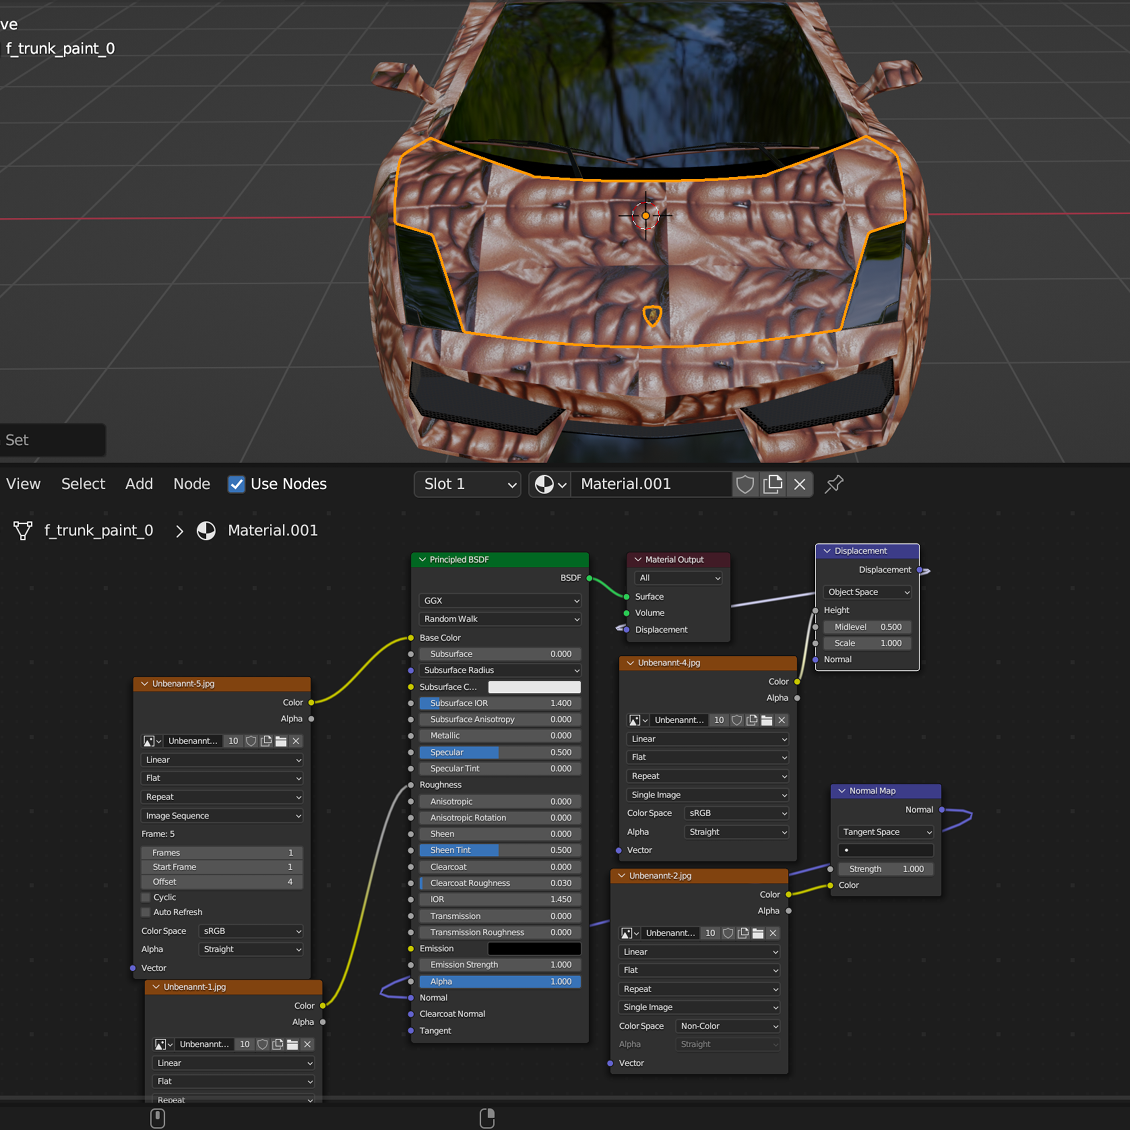The height and width of the screenshot is (1130, 1130).
Task: Browse image icon in Unbenannt-1.jpg node
Action: point(164,1044)
